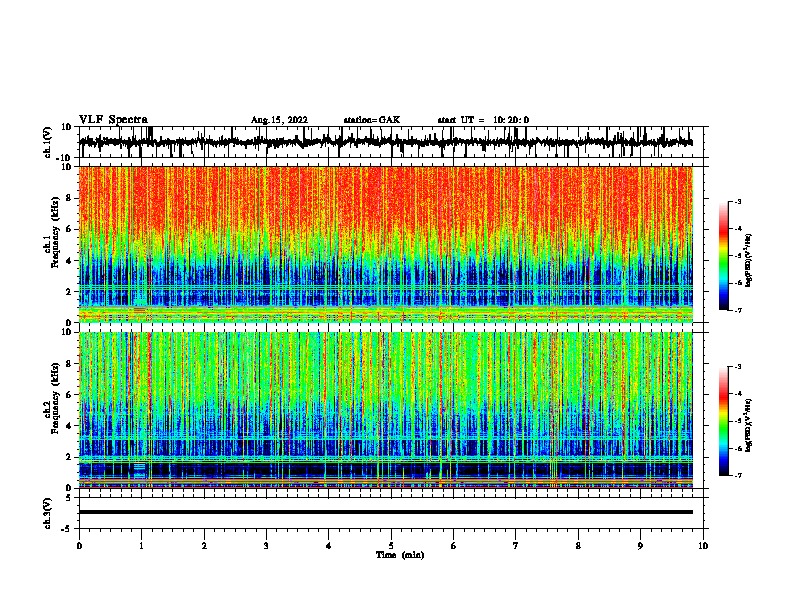Click tick label 8 on the Time axis
792x612 pixels.
coord(578,546)
